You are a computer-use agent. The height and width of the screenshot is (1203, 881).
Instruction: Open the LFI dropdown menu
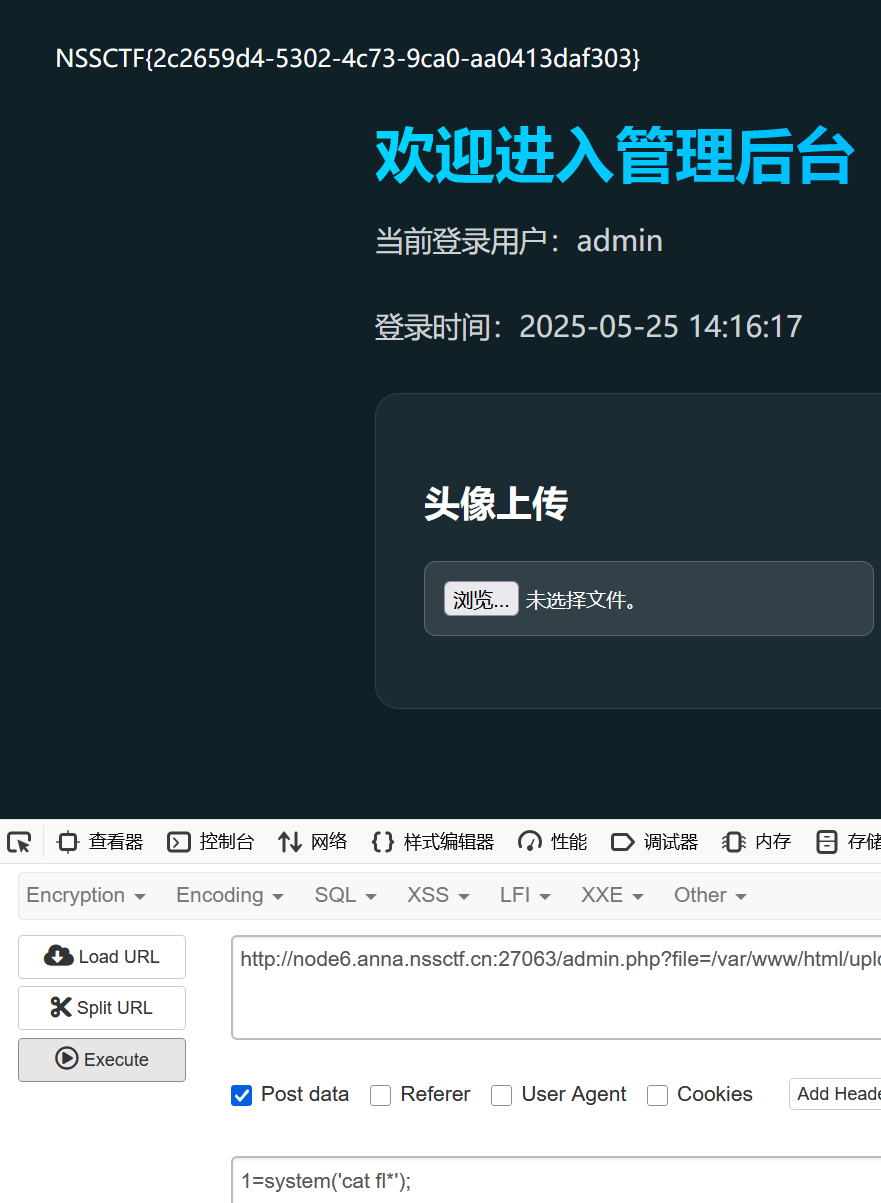click(525, 895)
